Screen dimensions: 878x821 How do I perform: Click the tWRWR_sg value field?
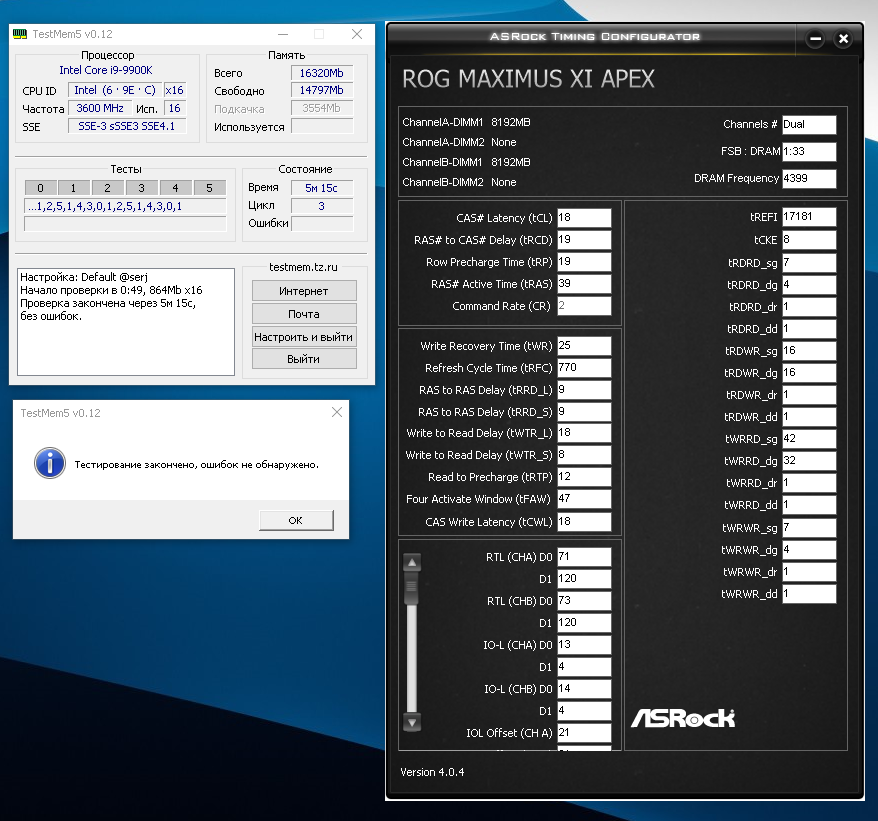click(x=809, y=528)
